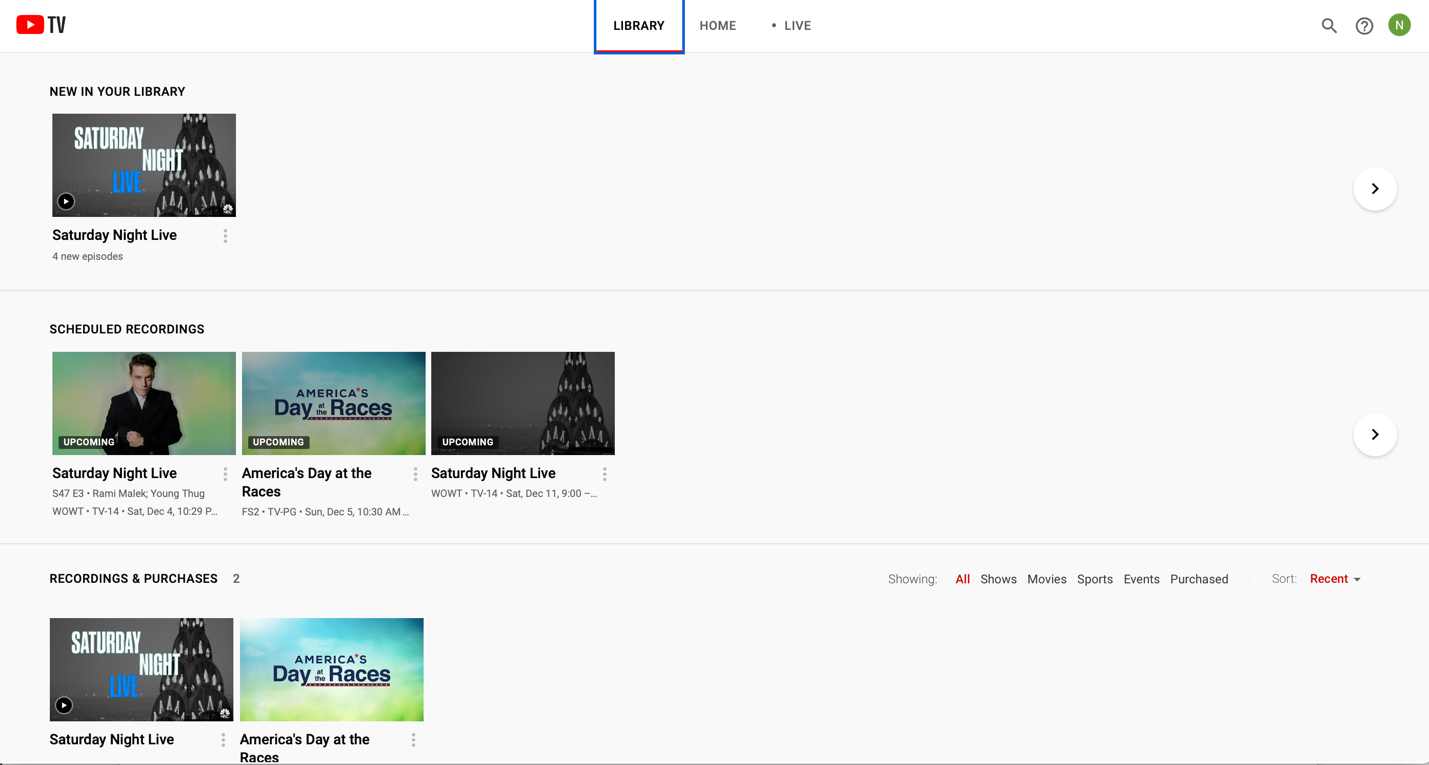
Task: Open options for recorded Saturday Night Live
Action: [223, 740]
